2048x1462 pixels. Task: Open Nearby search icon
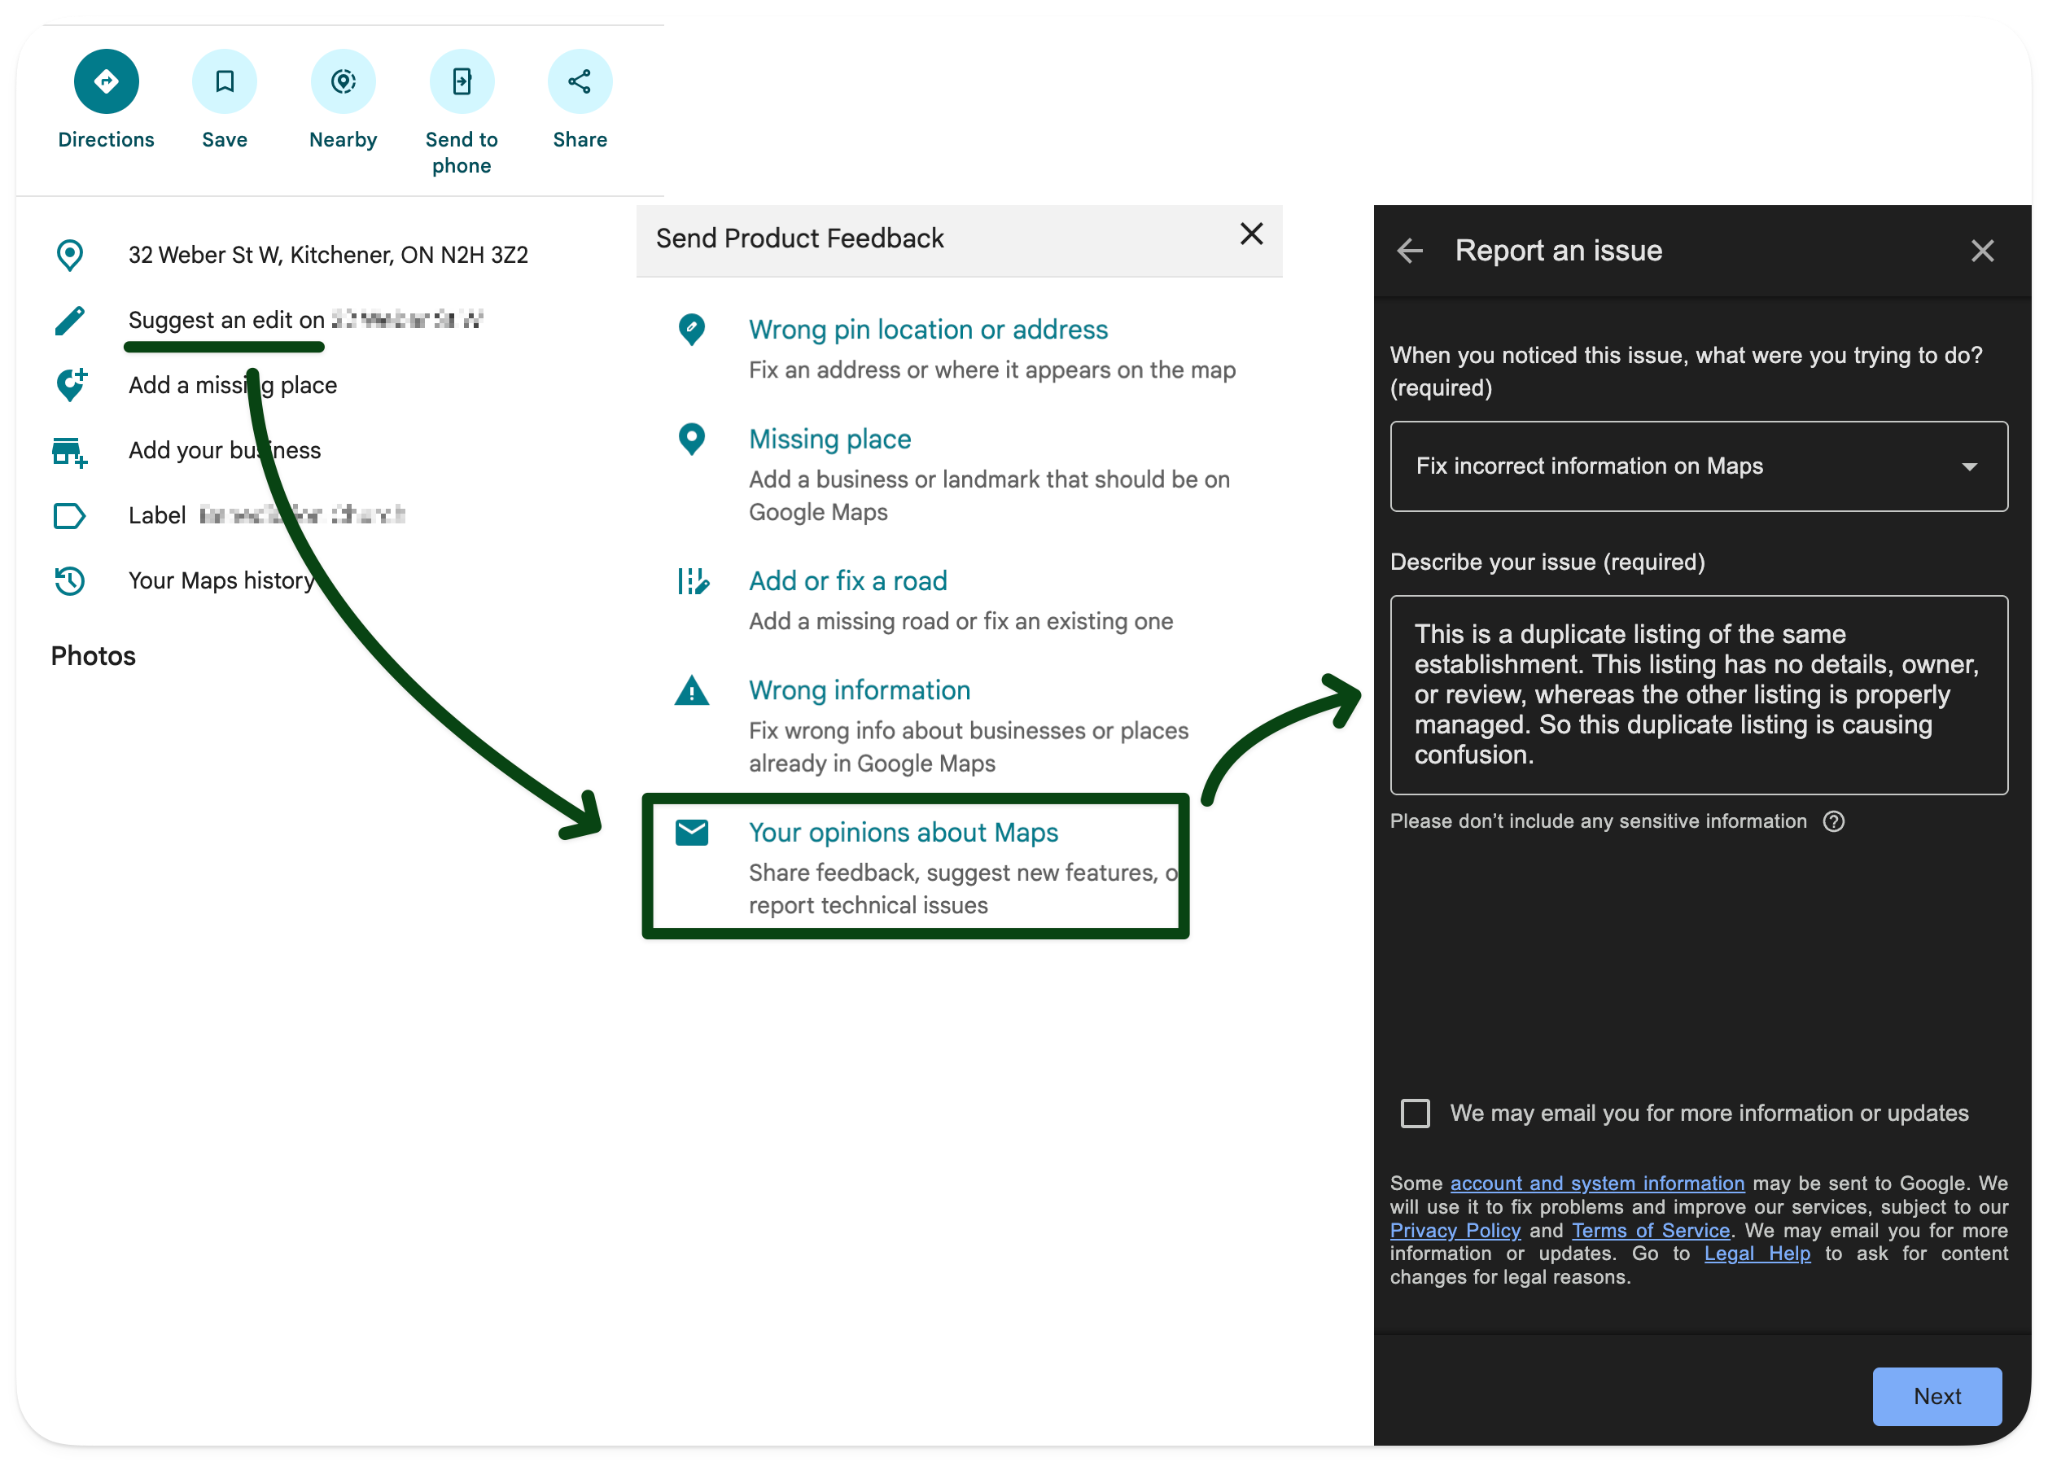pyautogui.click(x=343, y=81)
